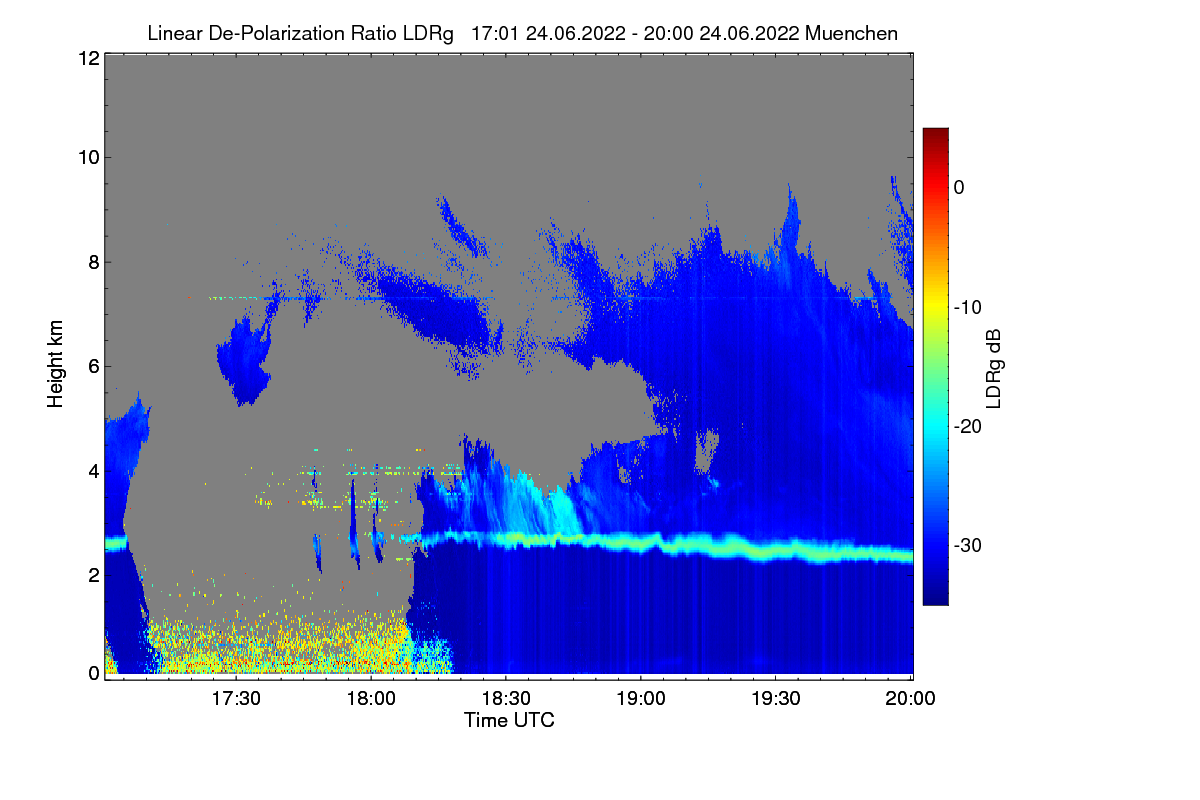Click the height axis label 4

(x=92, y=470)
